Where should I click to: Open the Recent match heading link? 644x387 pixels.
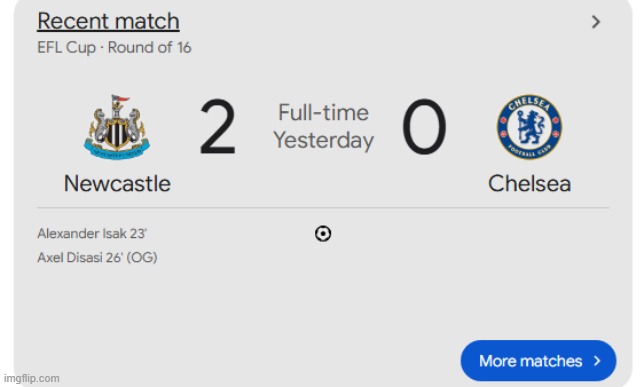click(108, 21)
